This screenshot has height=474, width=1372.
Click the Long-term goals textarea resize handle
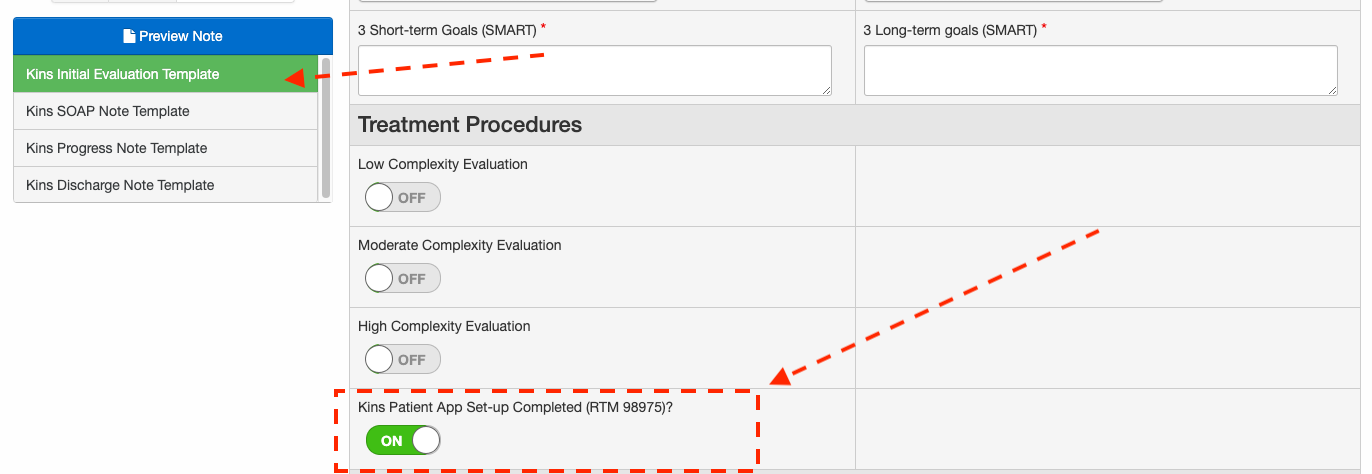(1332, 90)
